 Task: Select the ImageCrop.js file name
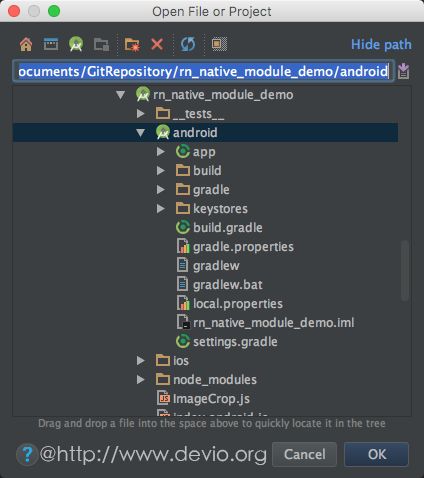pos(211,399)
